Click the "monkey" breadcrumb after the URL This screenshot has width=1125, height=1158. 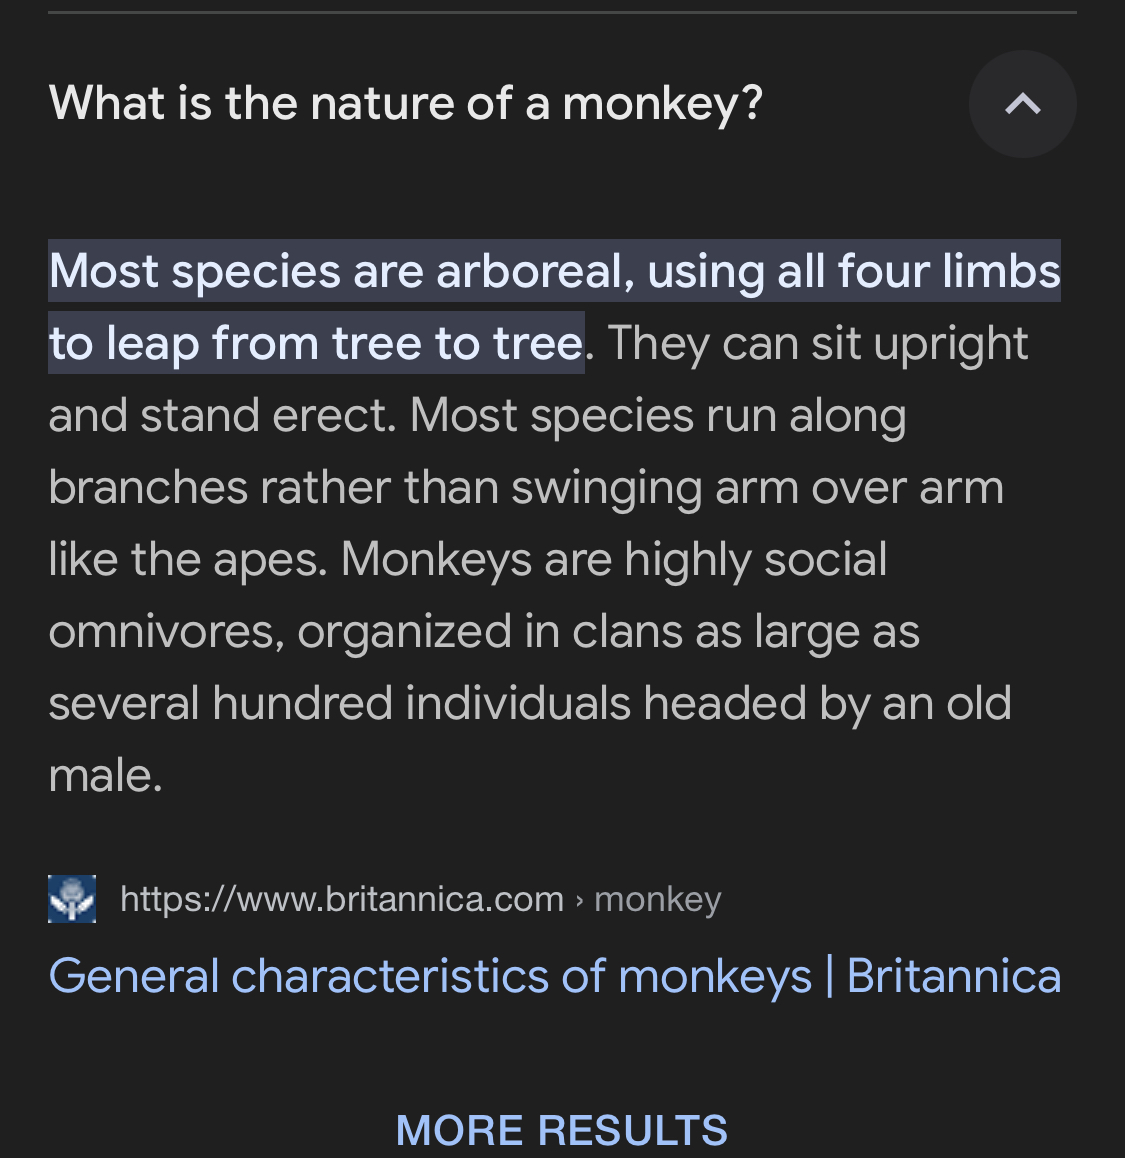tap(657, 899)
